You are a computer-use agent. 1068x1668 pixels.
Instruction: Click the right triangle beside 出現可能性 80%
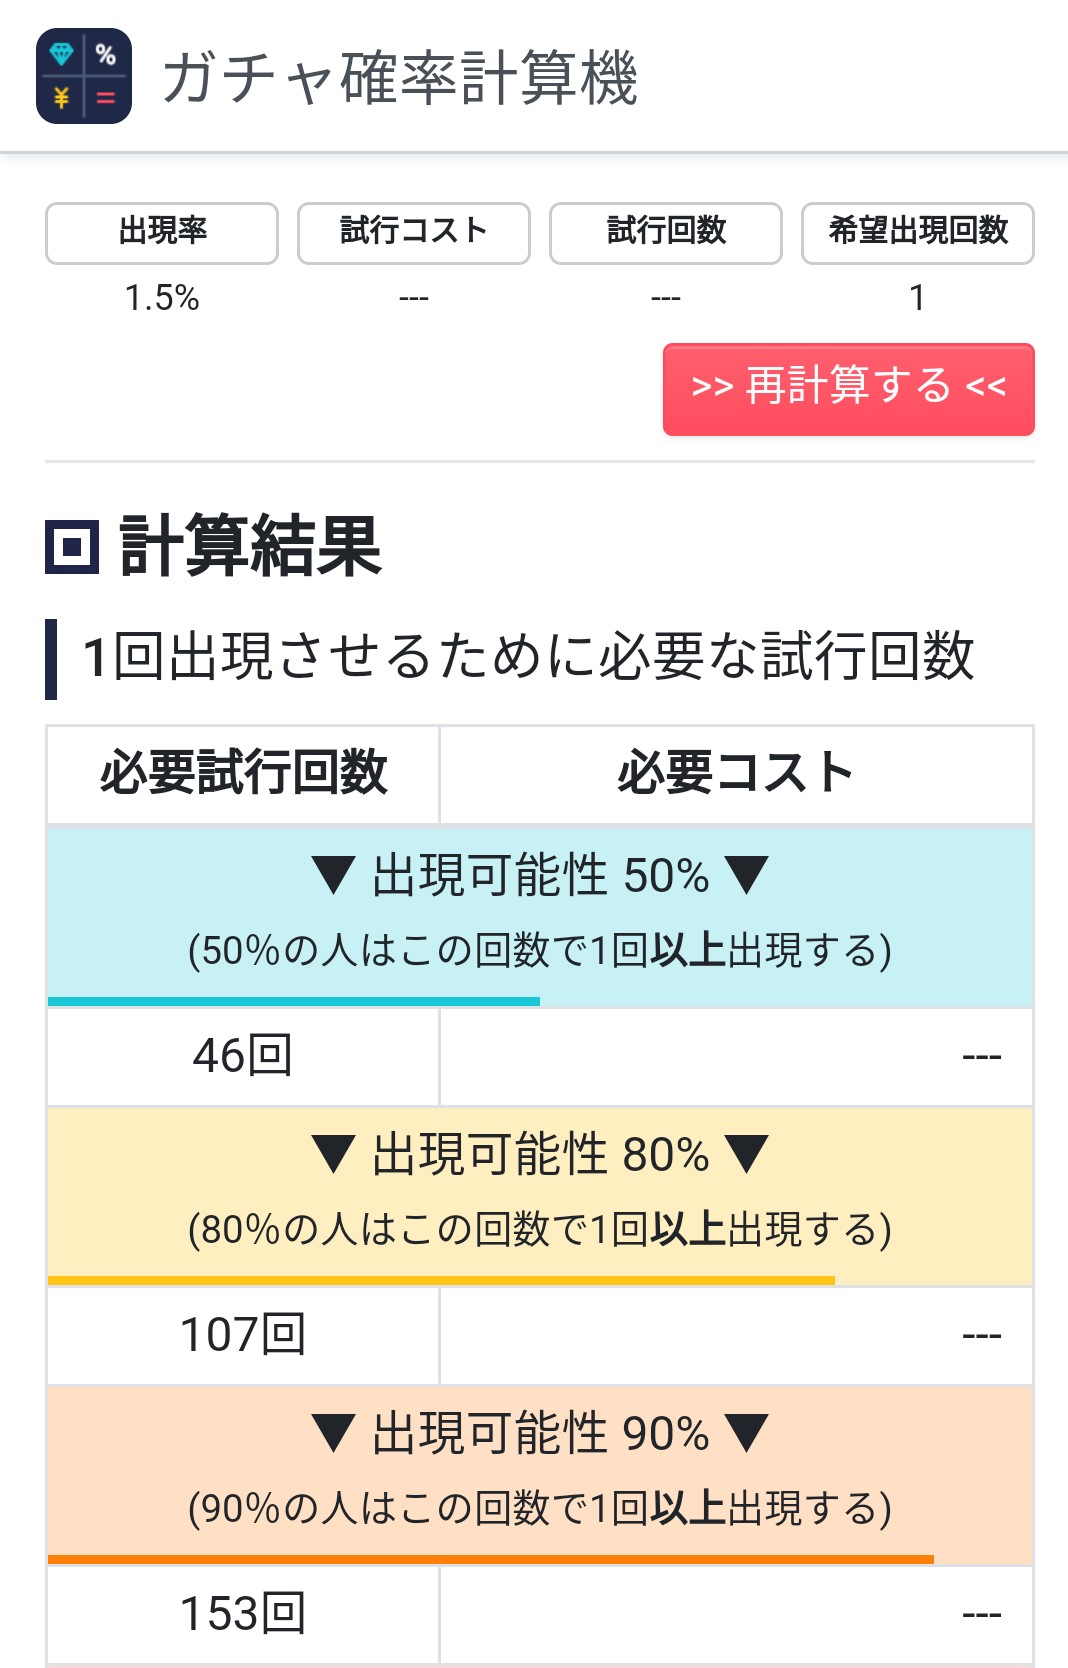point(747,1155)
